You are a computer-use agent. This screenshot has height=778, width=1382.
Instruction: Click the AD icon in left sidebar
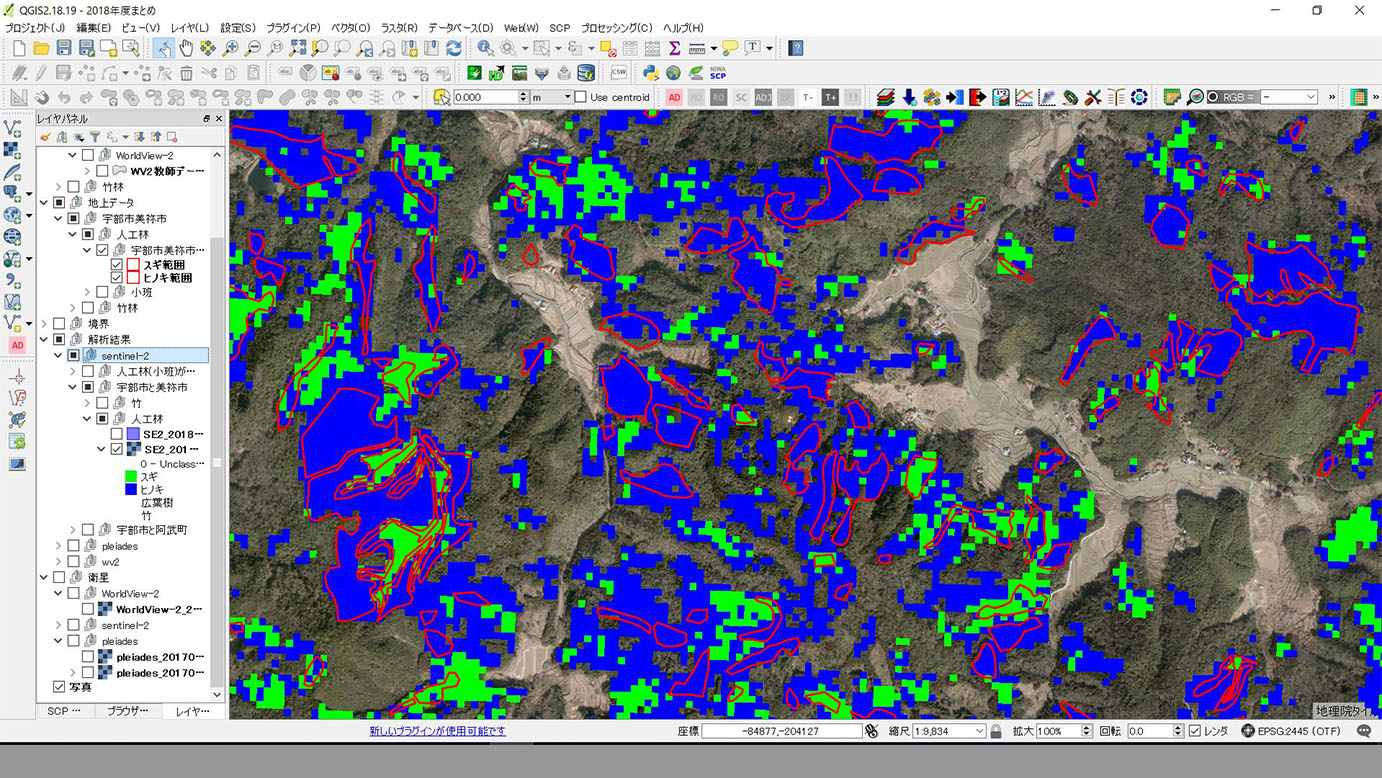[x=17, y=345]
